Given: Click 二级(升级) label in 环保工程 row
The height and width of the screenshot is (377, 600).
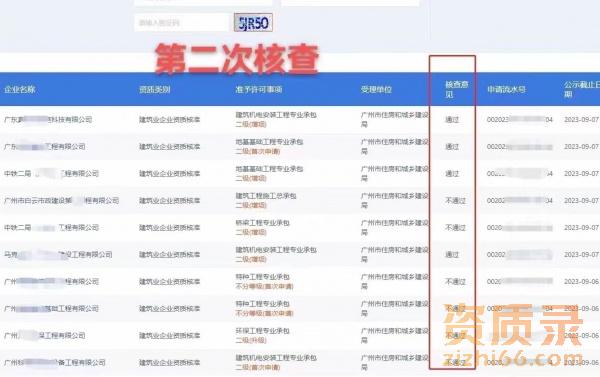Looking at the screenshot, I should (x=251, y=340).
